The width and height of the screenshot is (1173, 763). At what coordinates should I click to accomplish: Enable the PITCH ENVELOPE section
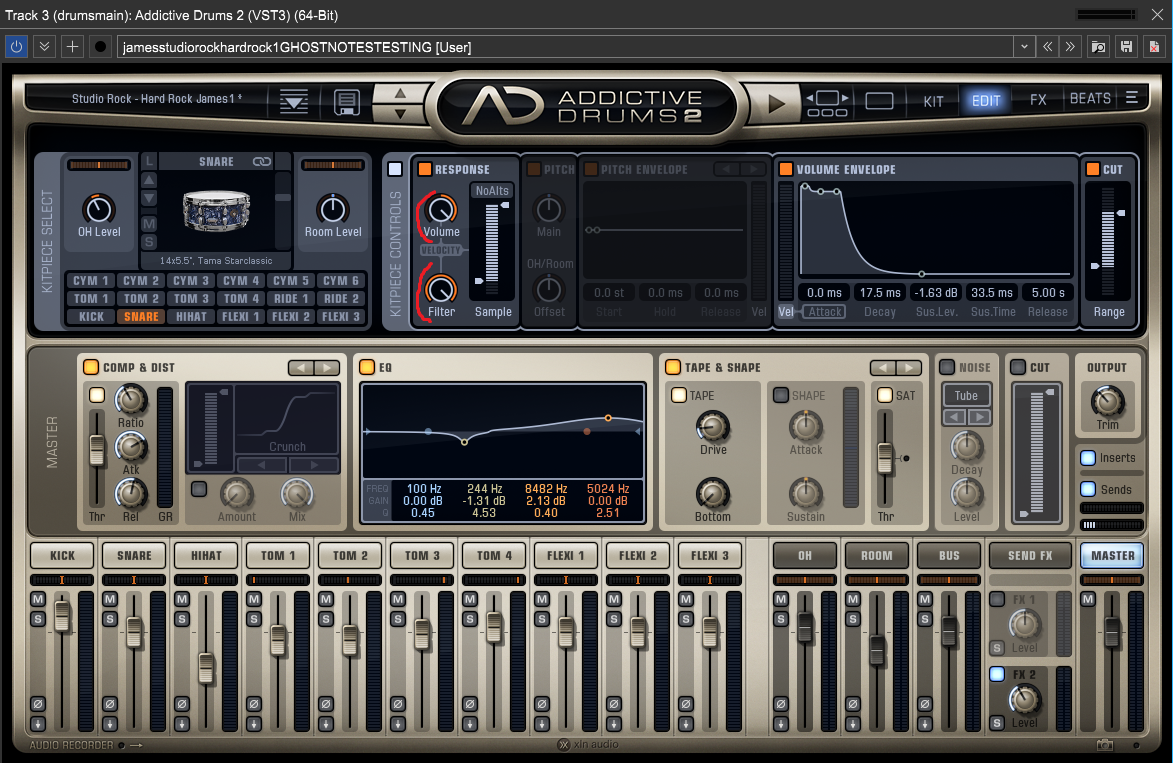click(590, 169)
